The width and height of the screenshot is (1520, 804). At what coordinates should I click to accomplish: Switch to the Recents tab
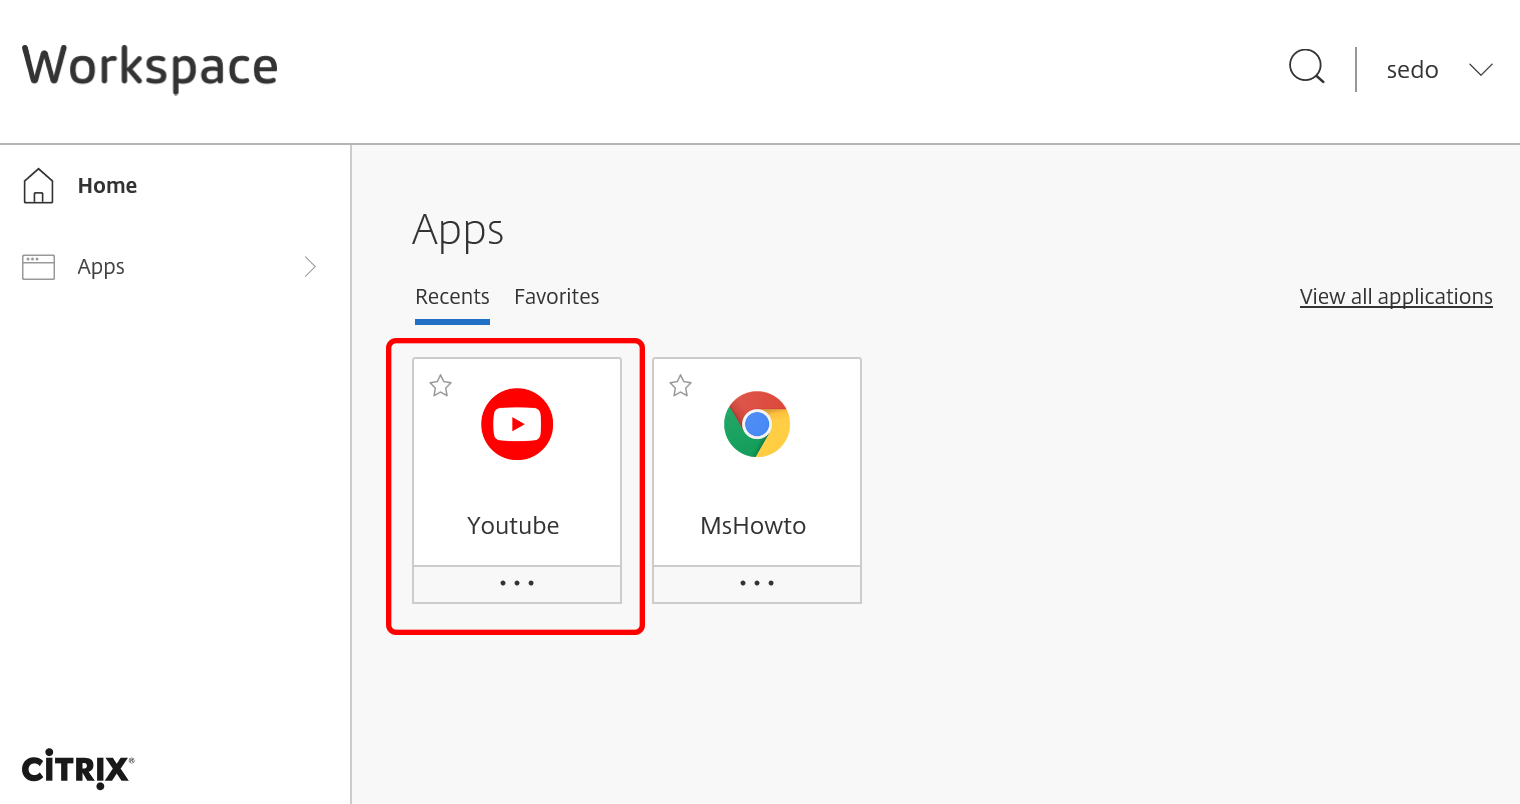click(452, 297)
